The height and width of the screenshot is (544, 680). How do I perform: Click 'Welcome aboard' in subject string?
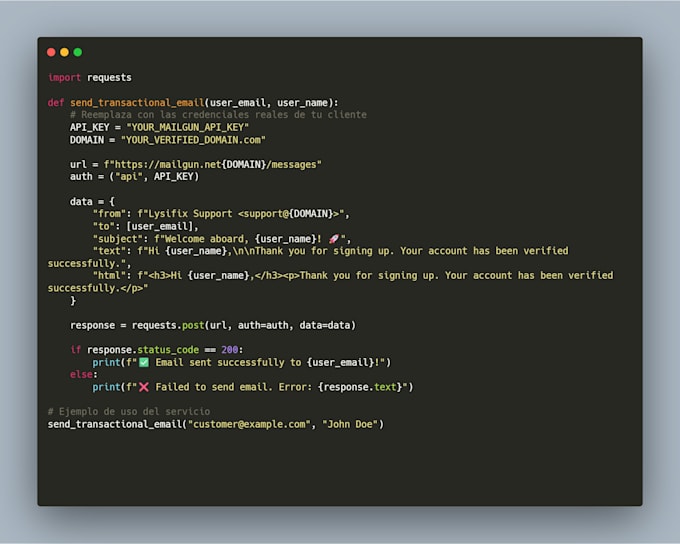(x=204, y=239)
